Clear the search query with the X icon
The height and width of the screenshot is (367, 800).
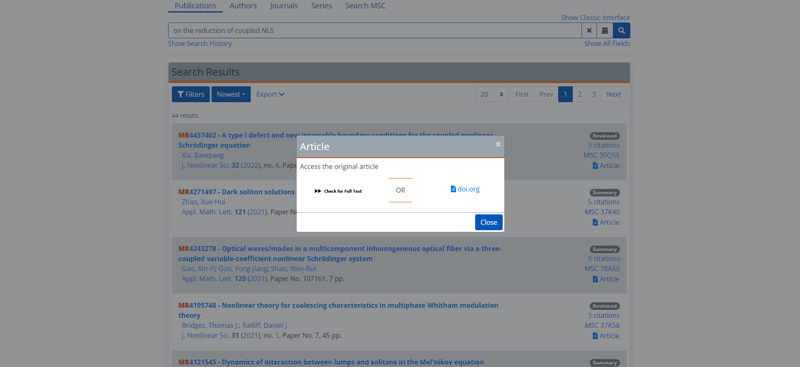click(x=589, y=31)
